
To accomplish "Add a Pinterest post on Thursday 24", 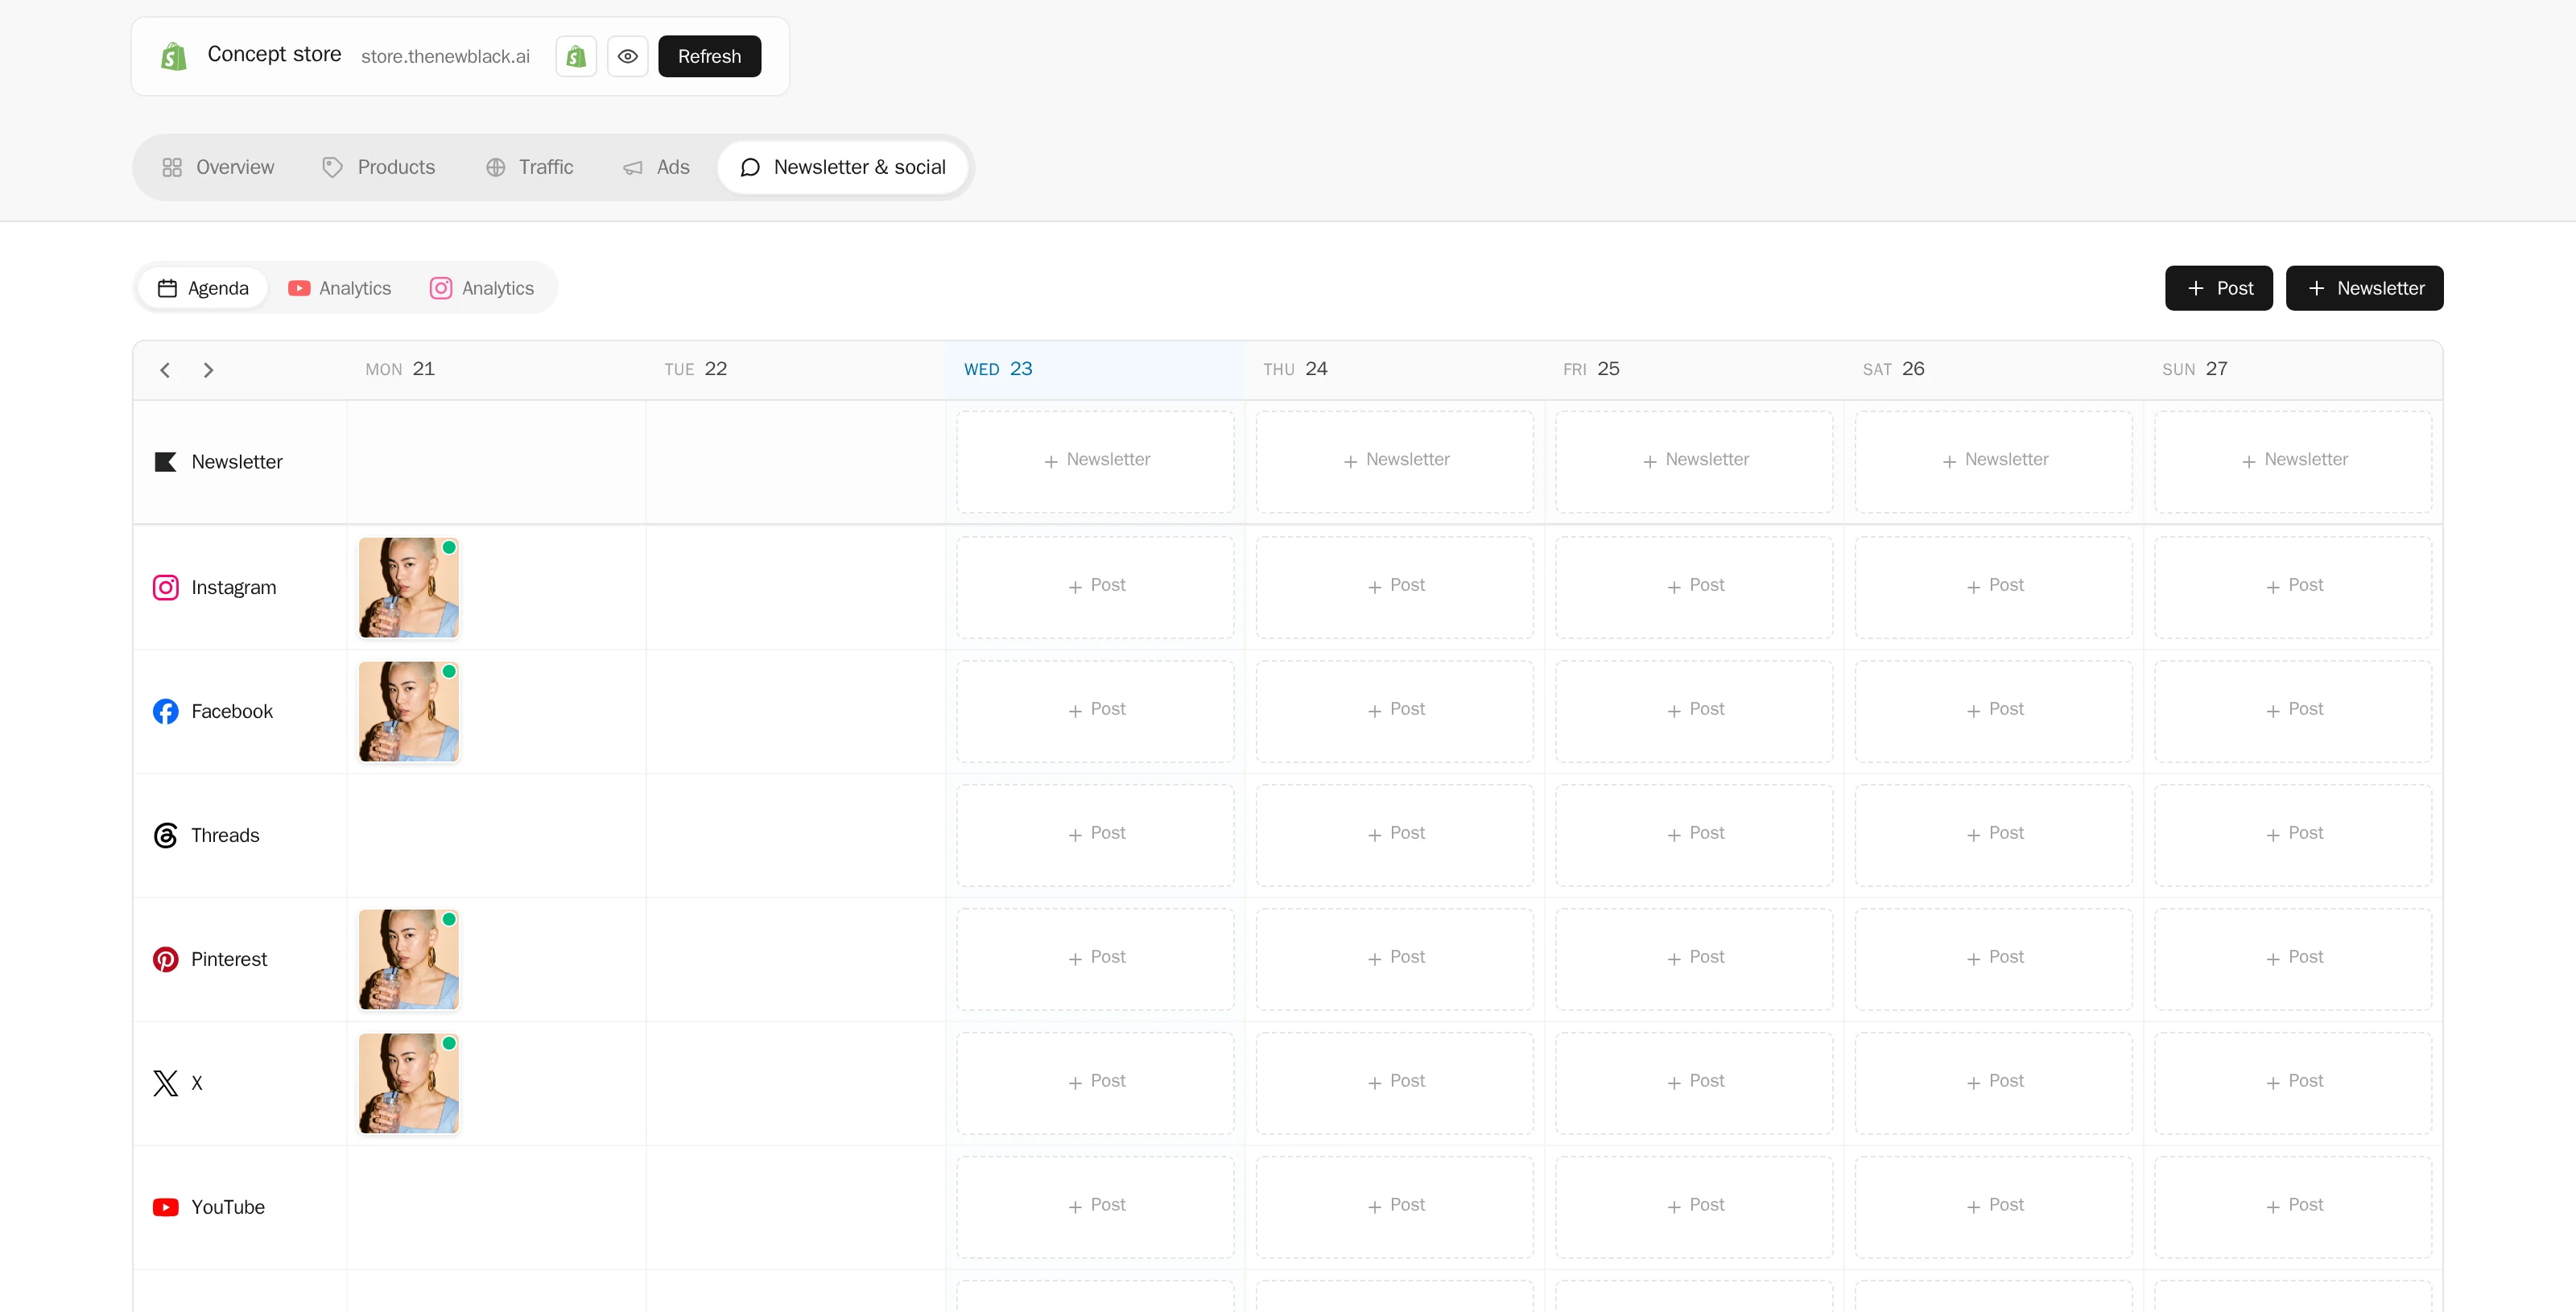I will pyautogui.click(x=1395, y=959).
